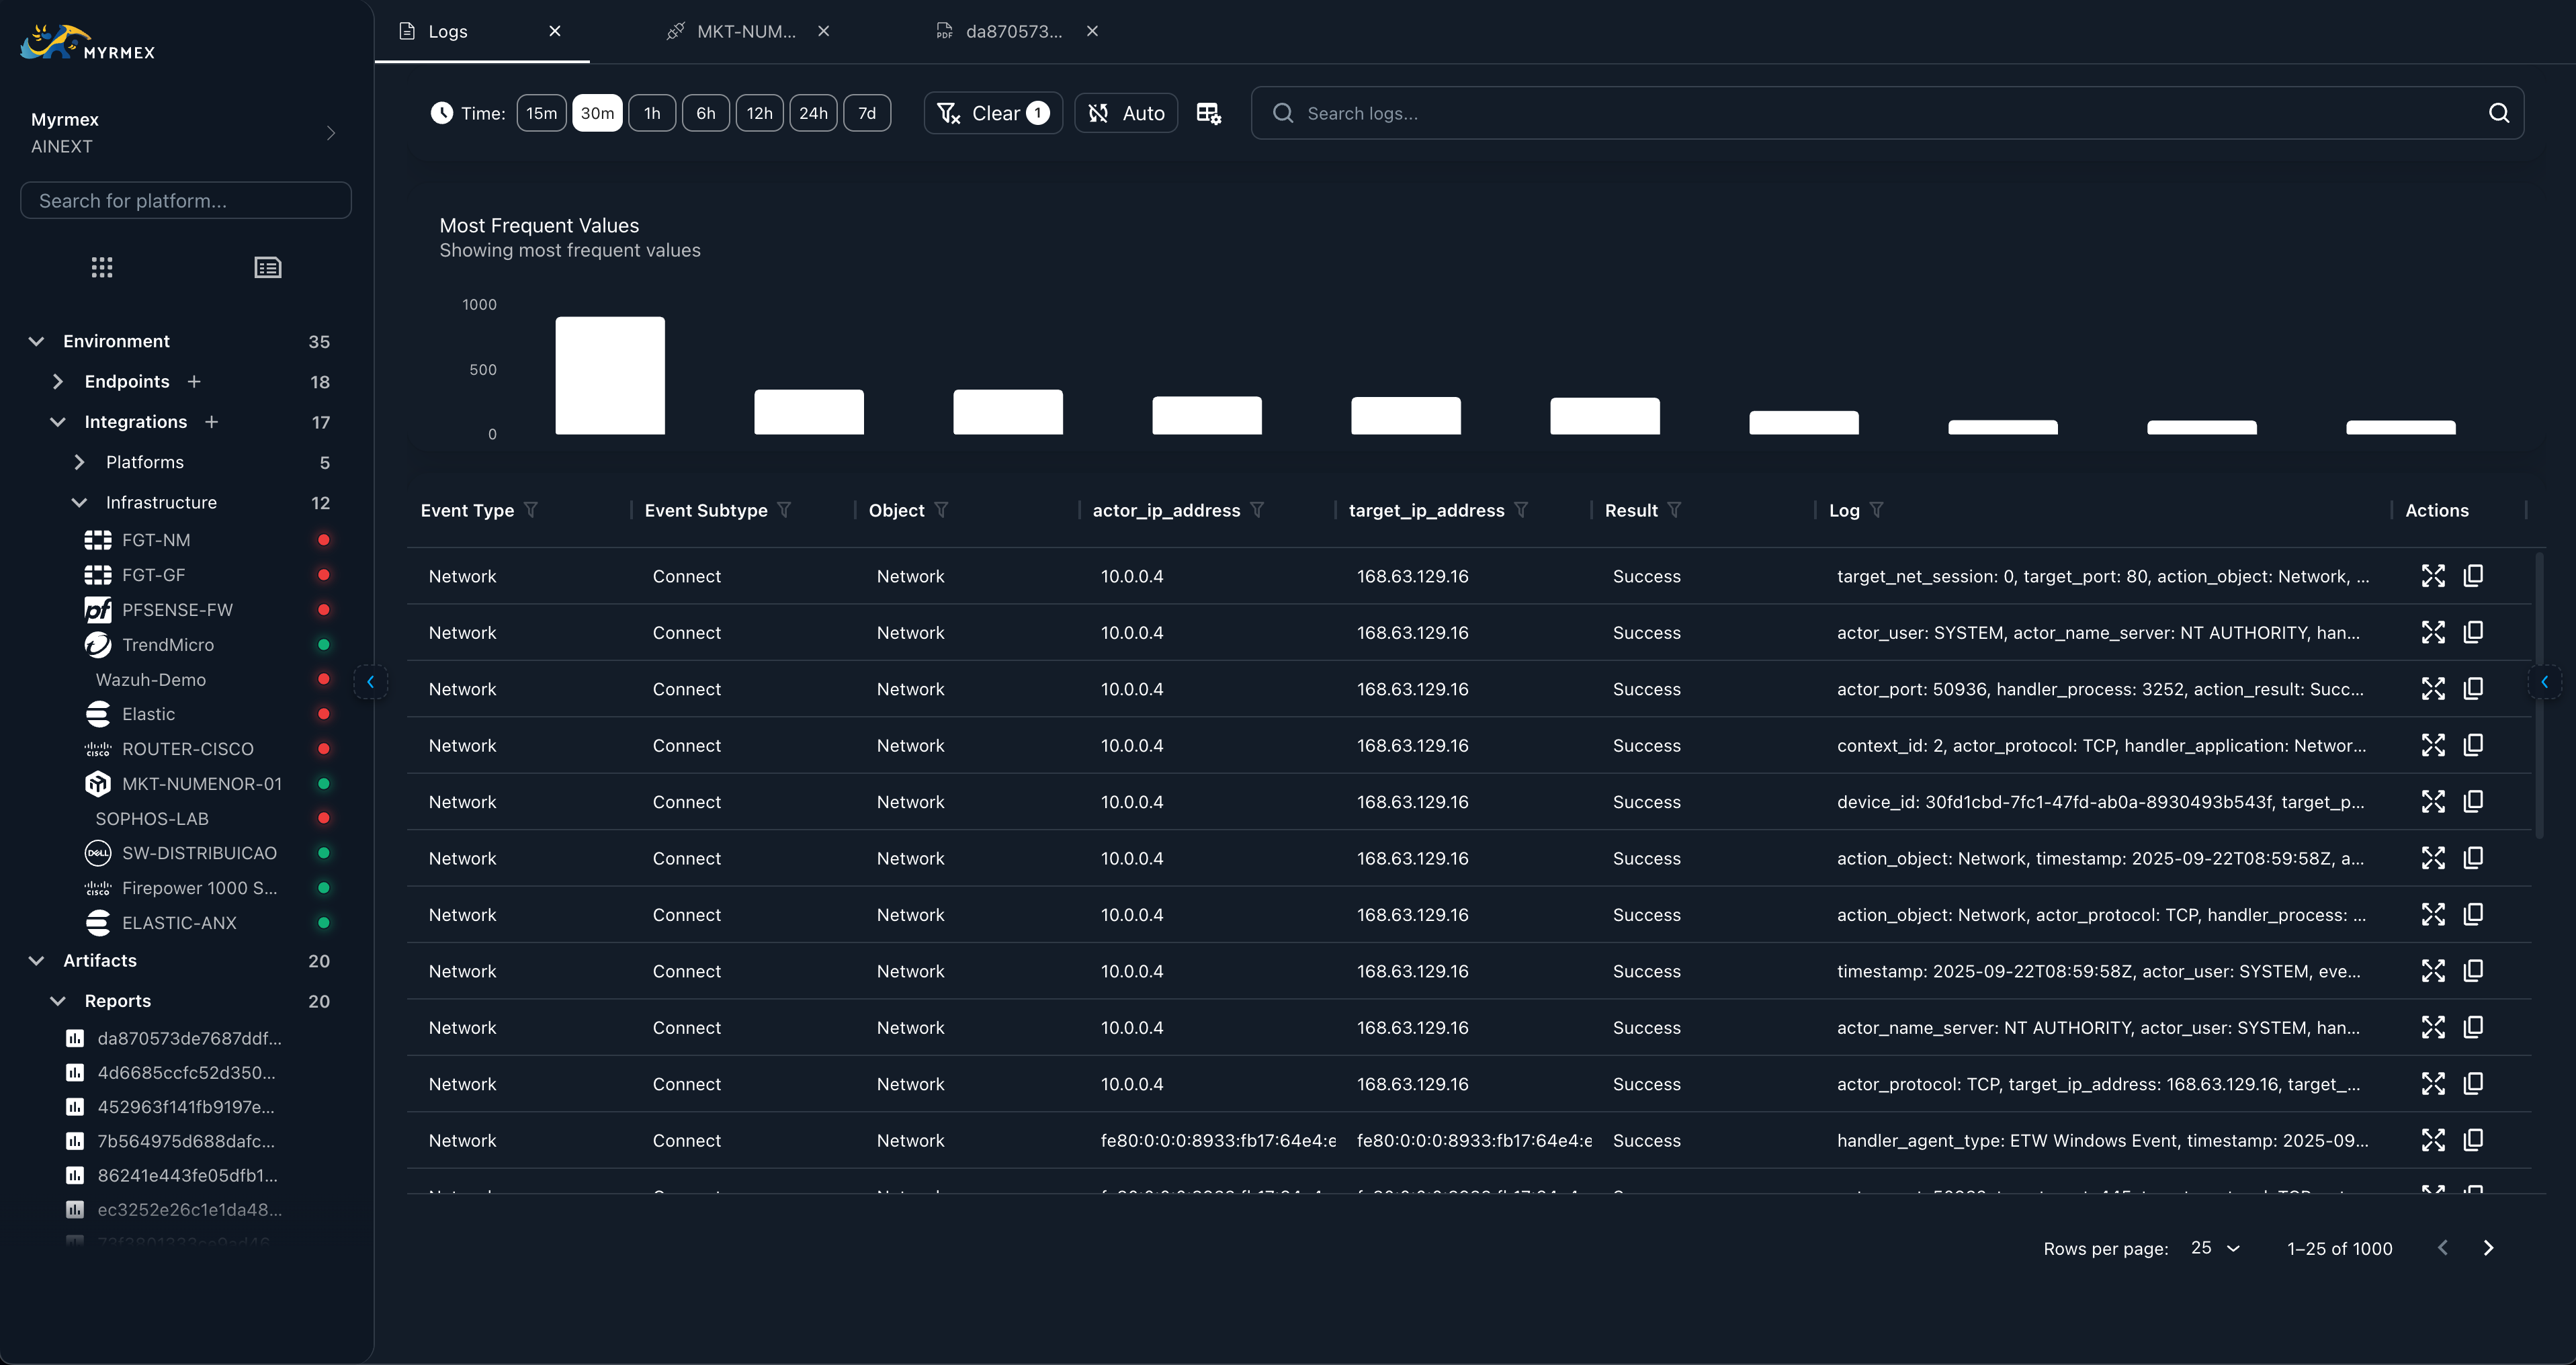
Task: Toggle the 30m time range selection
Action: 597,113
